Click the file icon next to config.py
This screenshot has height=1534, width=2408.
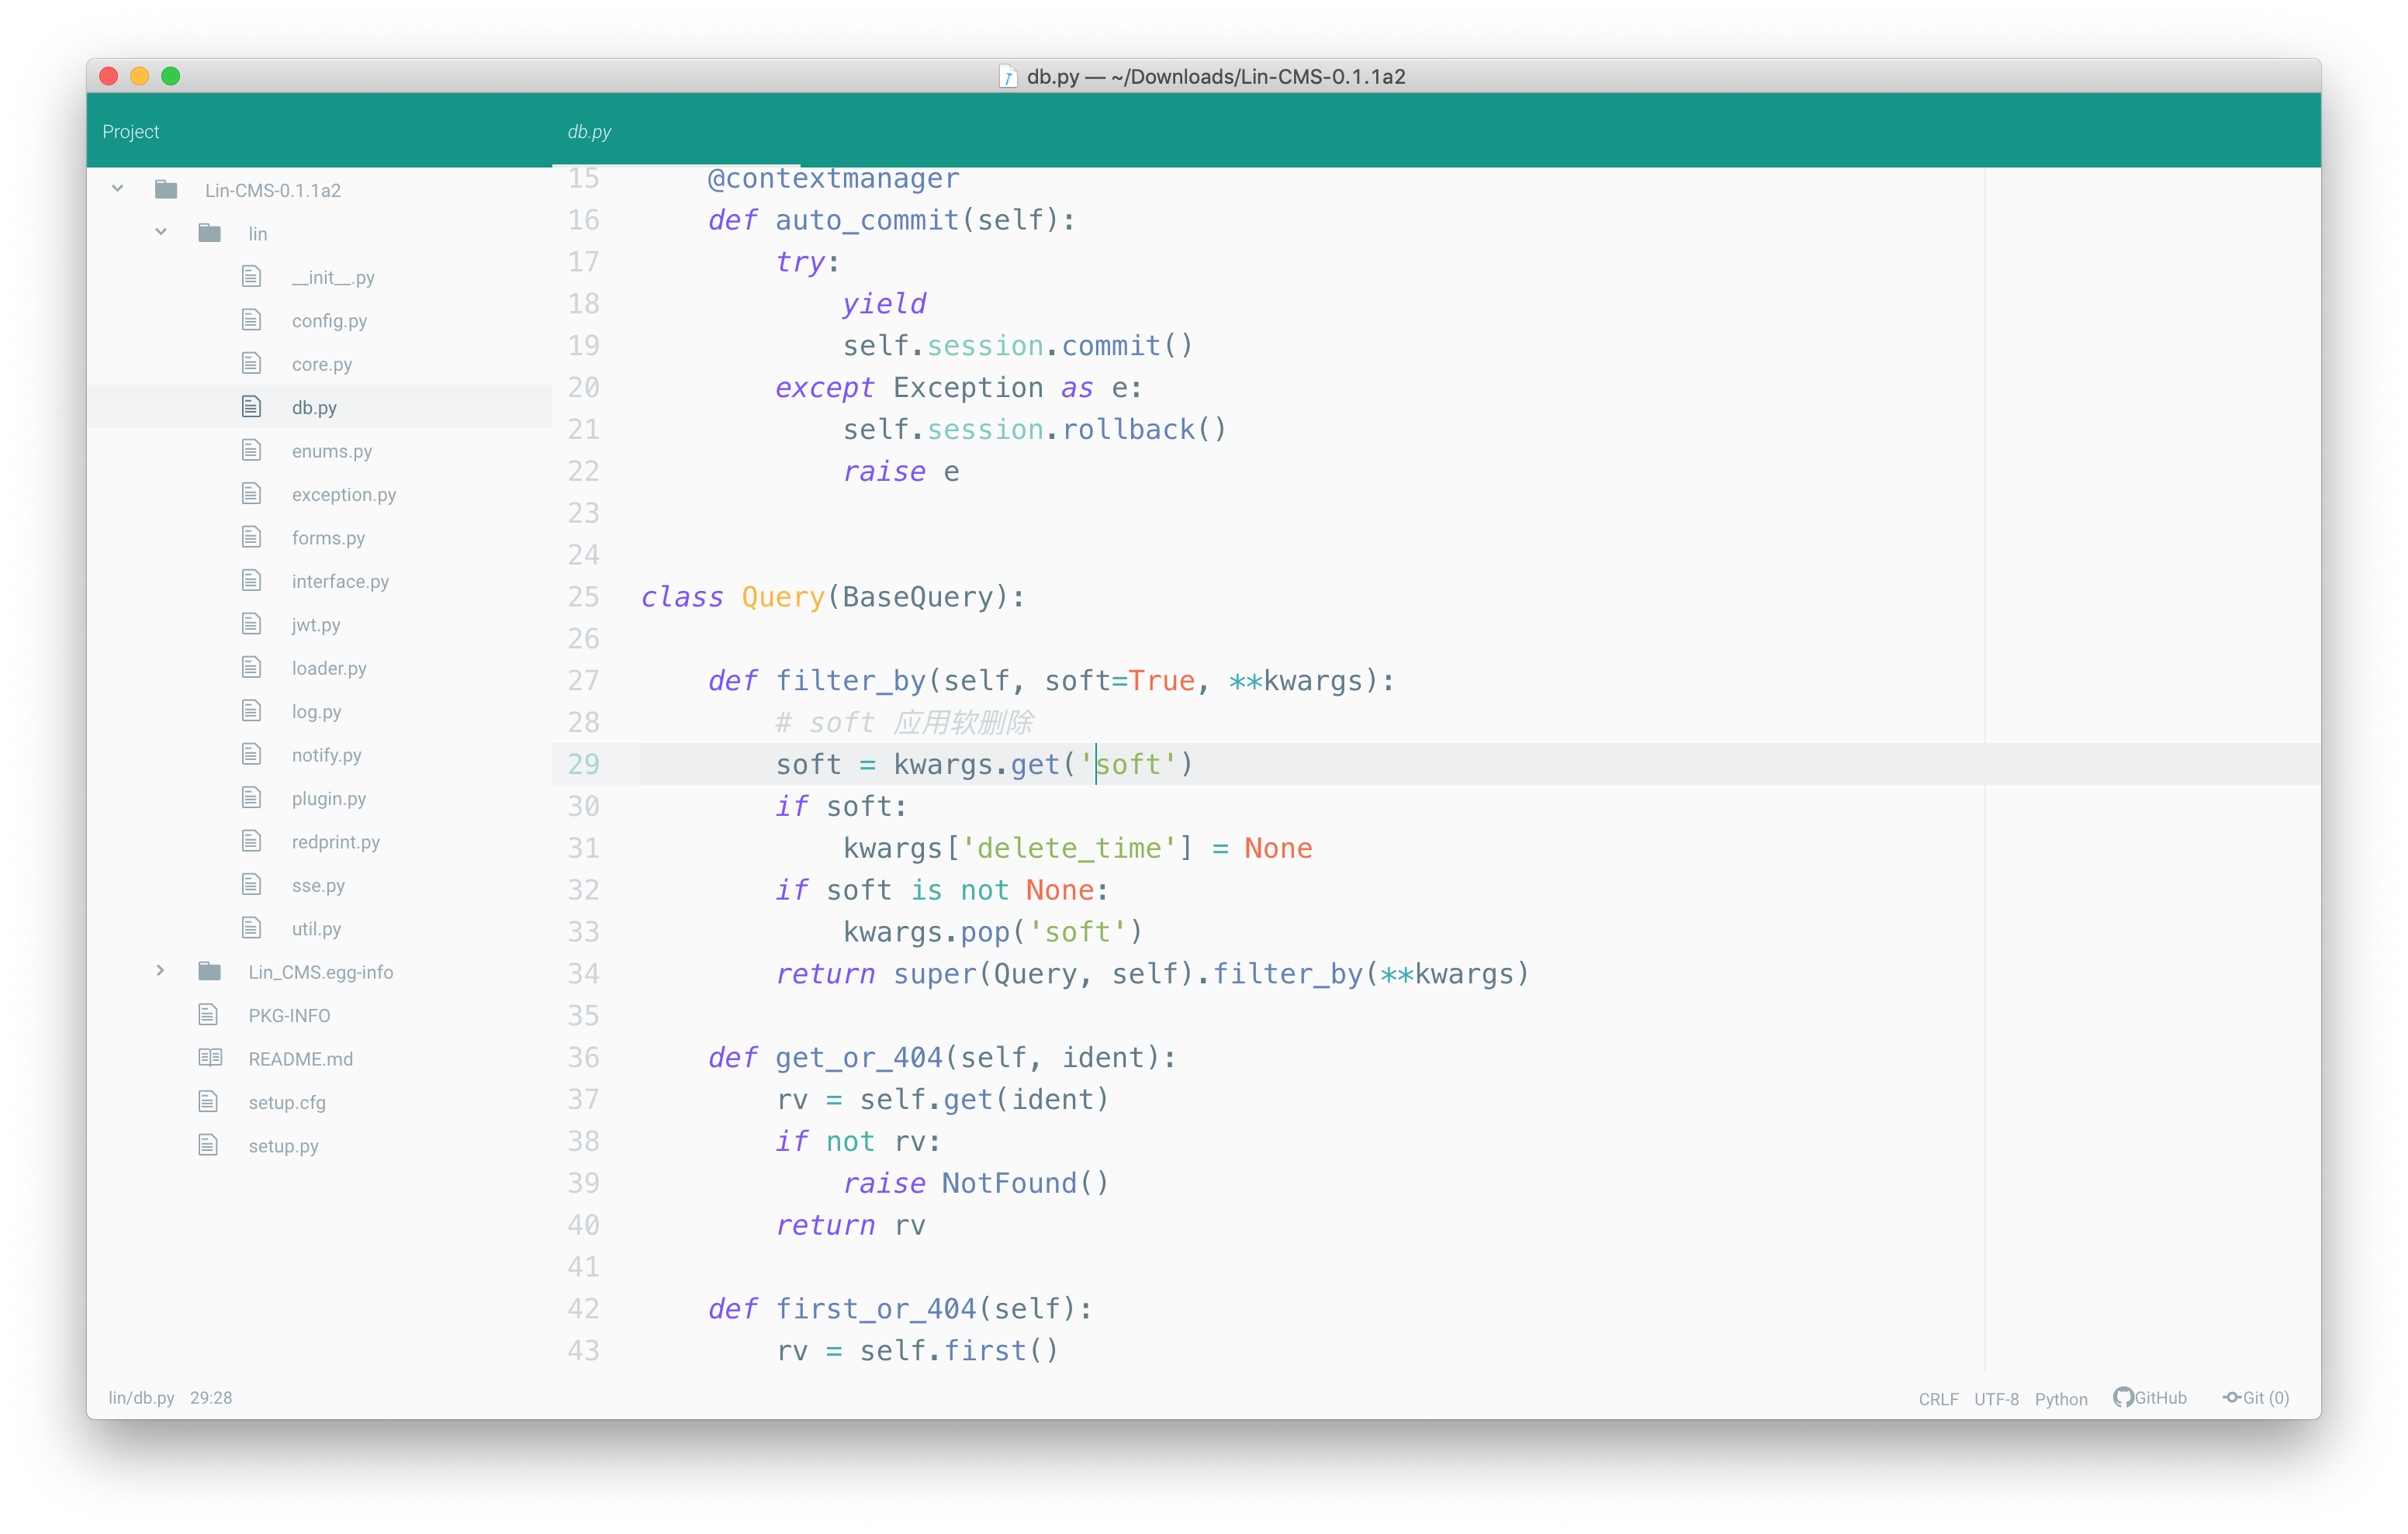[x=250, y=319]
